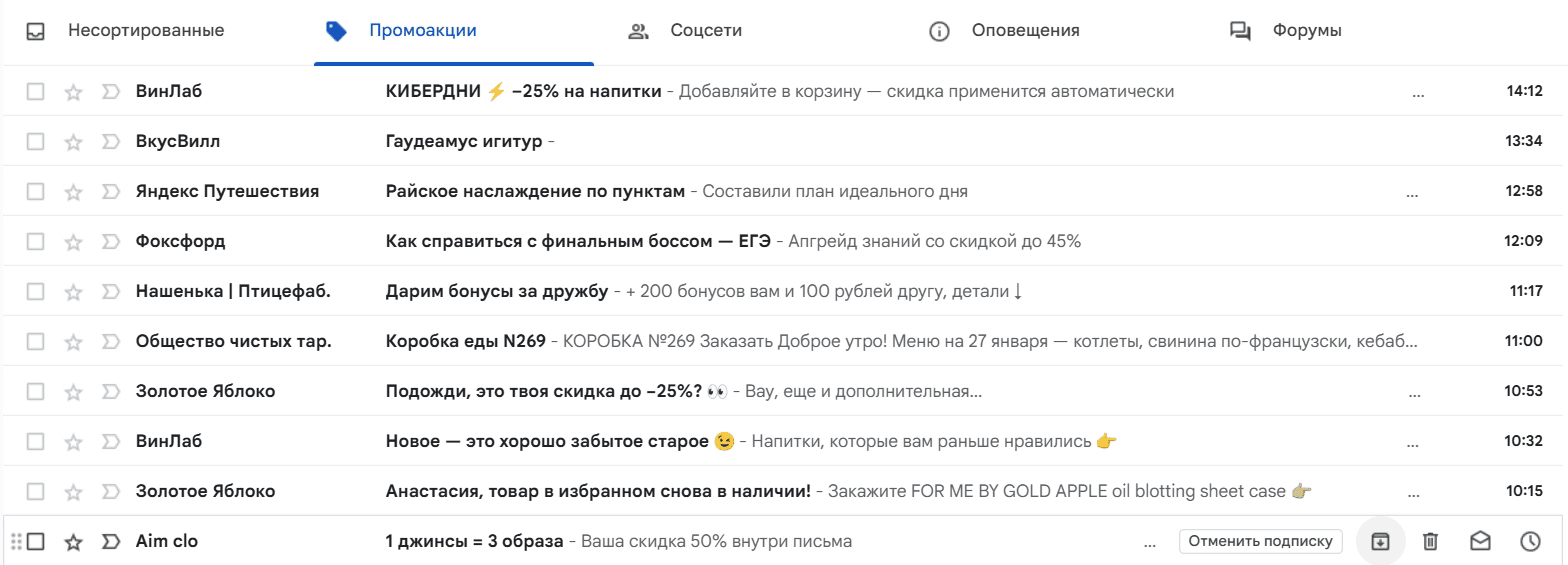Open the Гаудеамус игитур email
1568x565 pixels.
tap(464, 141)
